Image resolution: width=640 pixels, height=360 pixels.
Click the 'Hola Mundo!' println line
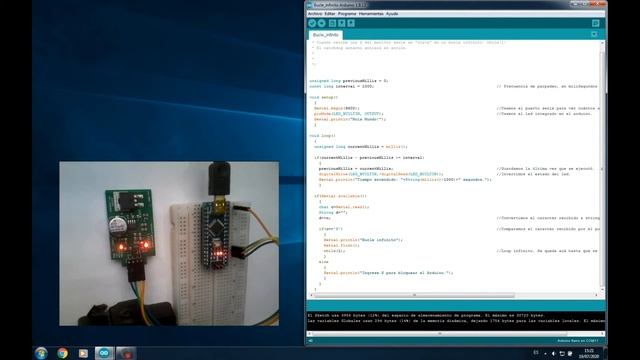(350, 120)
